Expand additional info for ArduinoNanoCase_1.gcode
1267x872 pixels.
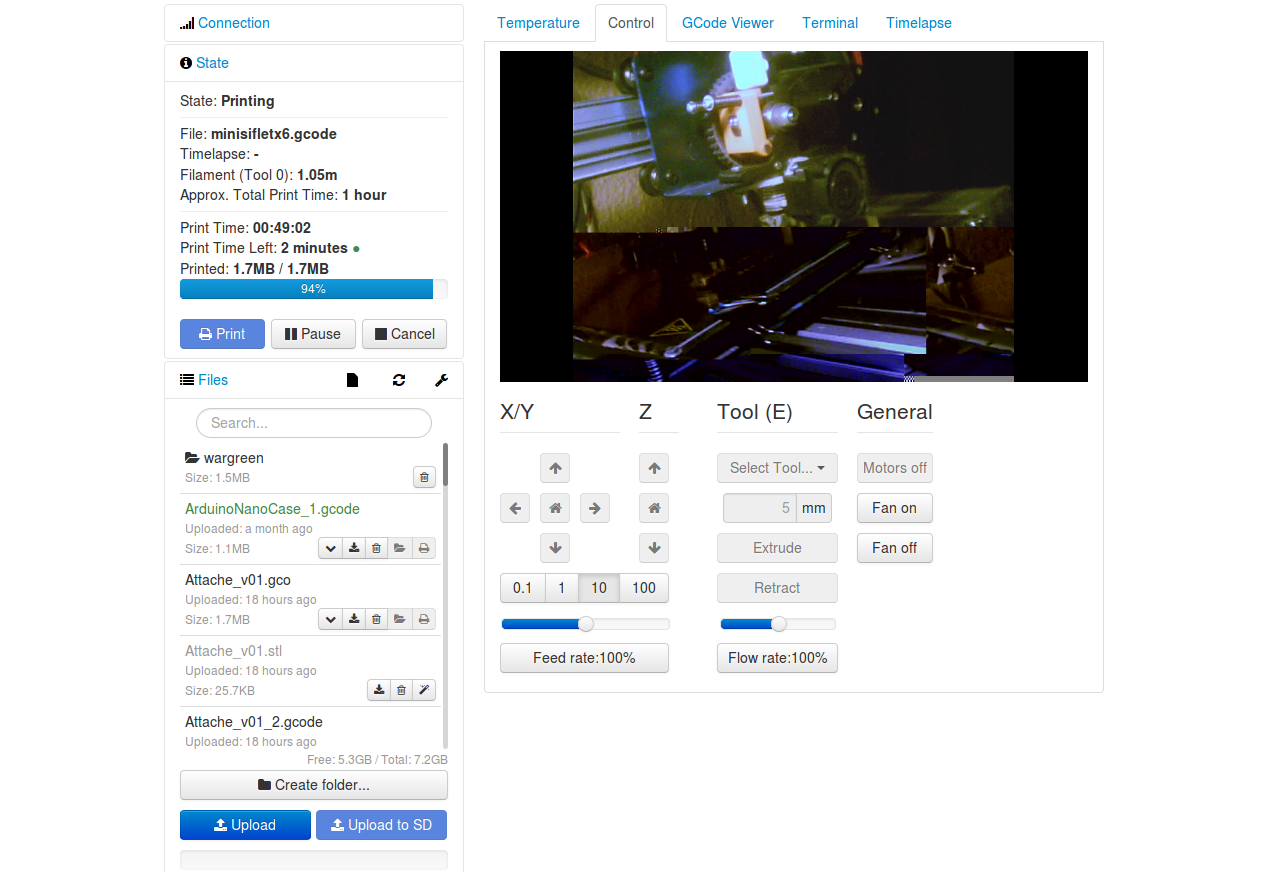pyautogui.click(x=330, y=548)
